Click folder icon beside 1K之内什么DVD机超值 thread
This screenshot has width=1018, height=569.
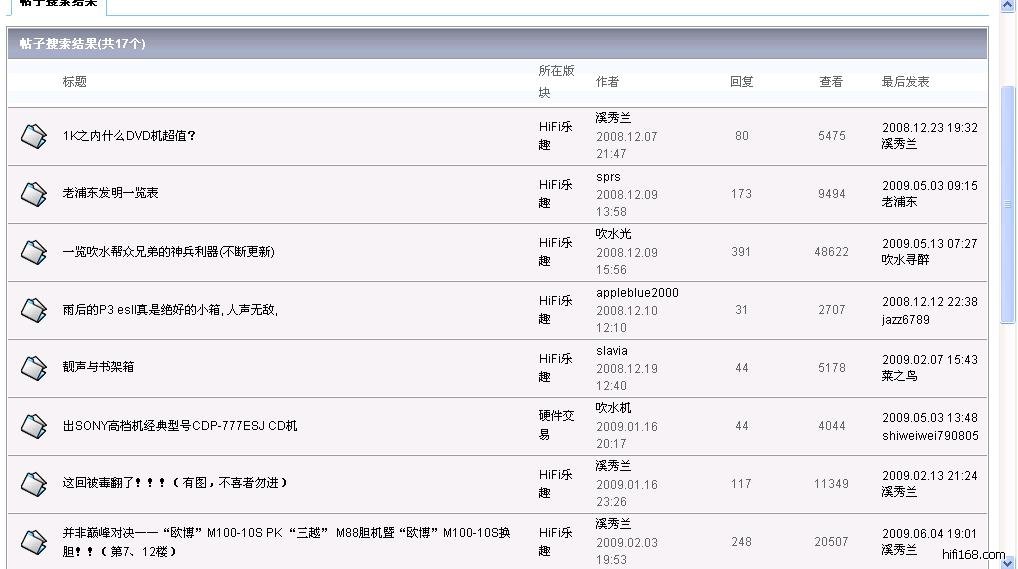click(34, 136)
